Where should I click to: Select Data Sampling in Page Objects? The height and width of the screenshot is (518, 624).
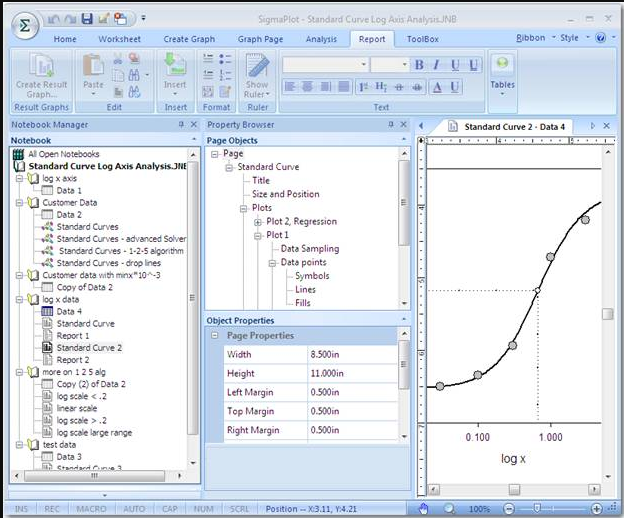pyautogui.click(x=309, y=249)
